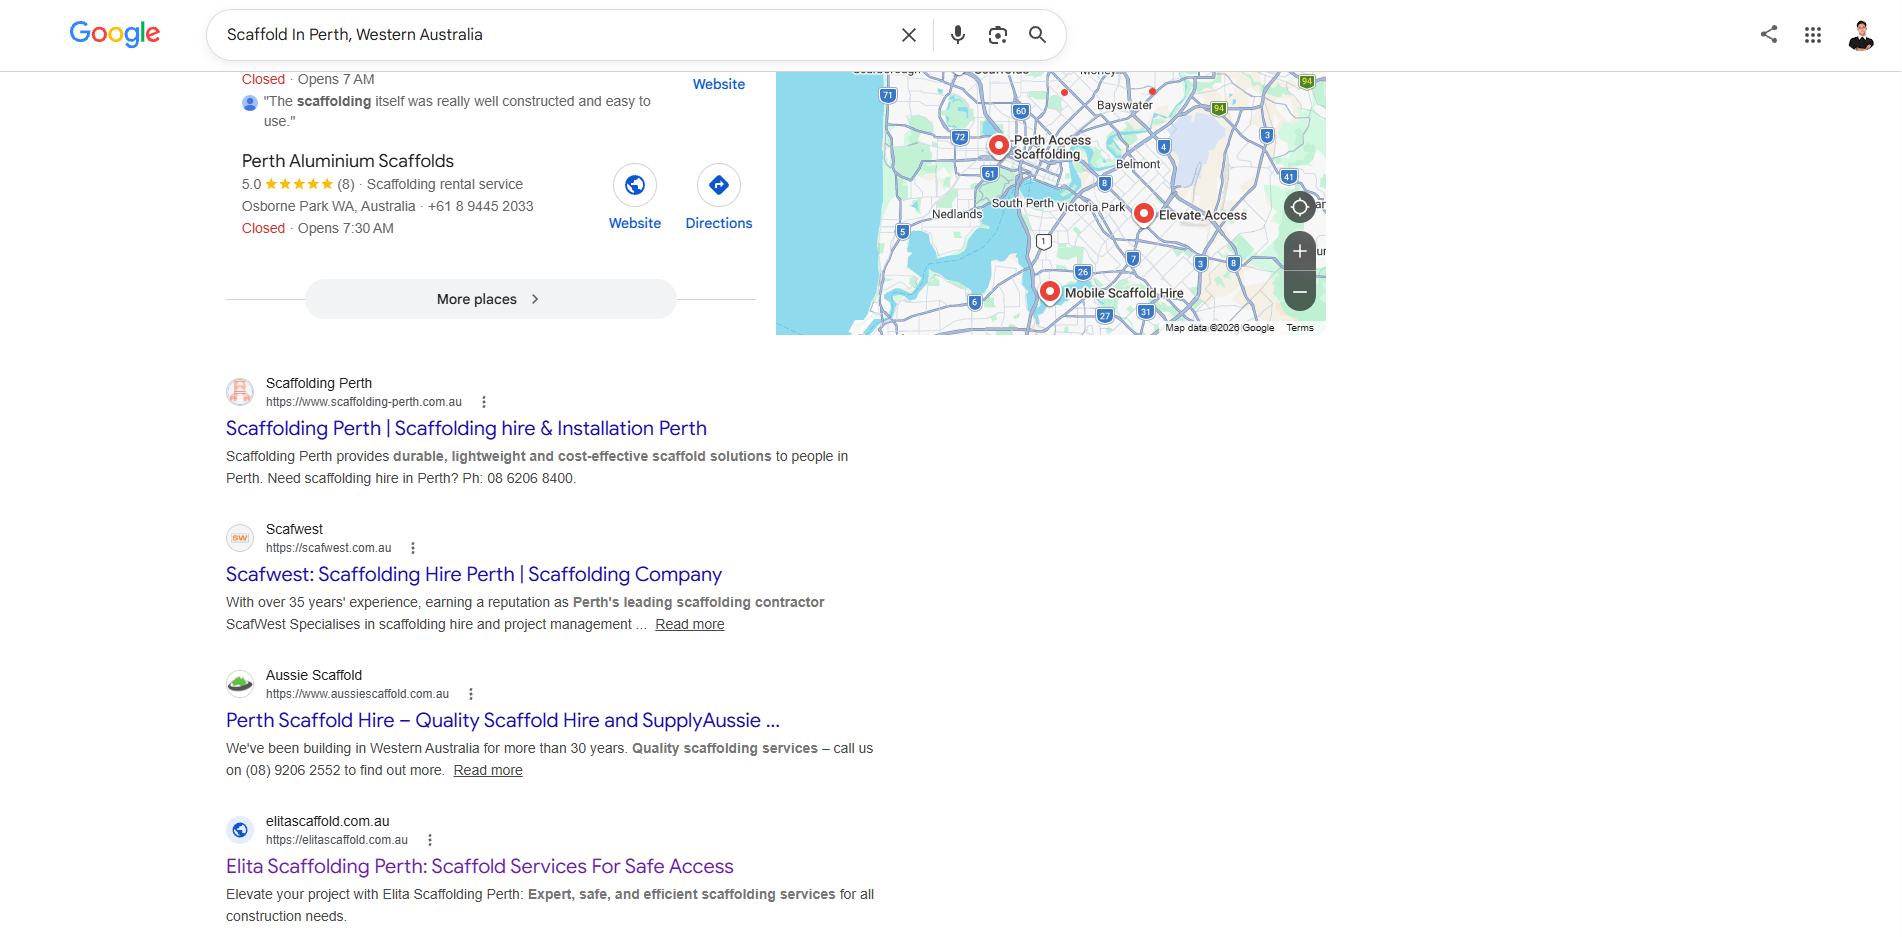Click the Directions arrow icon for Perth Aluminium Scaffolds

click(x=719, y=185)
